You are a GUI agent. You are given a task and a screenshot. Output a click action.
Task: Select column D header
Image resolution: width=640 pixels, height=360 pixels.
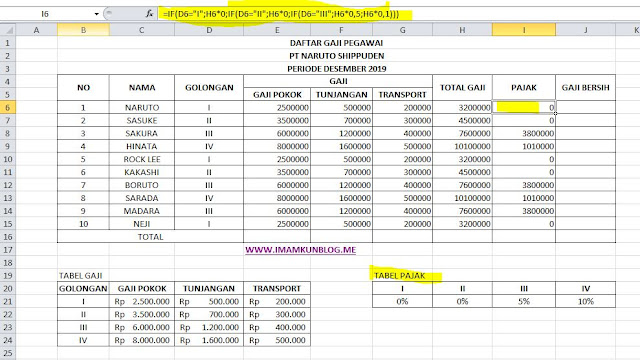[209, 30]
